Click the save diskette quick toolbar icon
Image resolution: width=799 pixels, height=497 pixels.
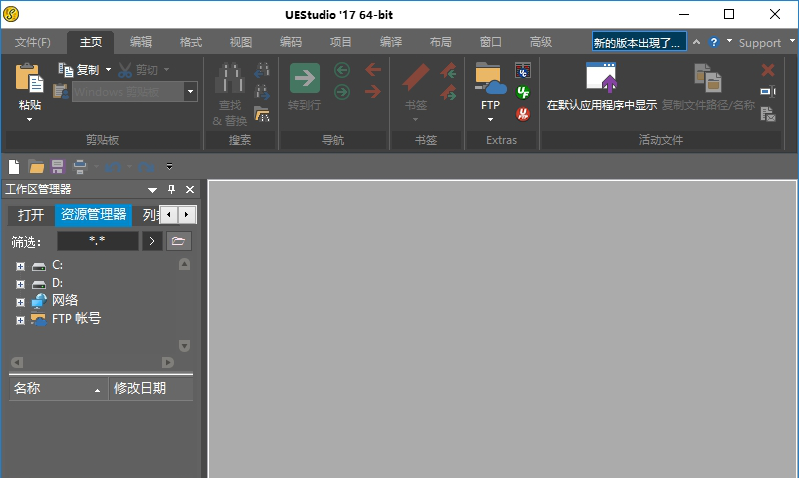(x=58, y=167)
